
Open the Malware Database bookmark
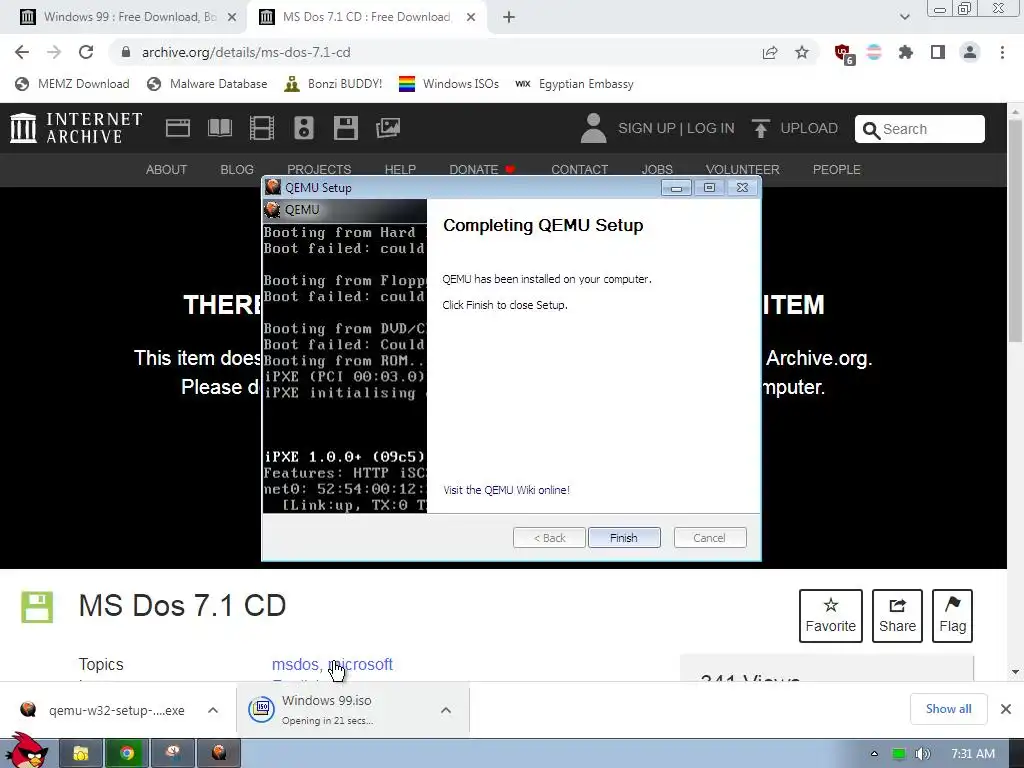pos(207,84)
